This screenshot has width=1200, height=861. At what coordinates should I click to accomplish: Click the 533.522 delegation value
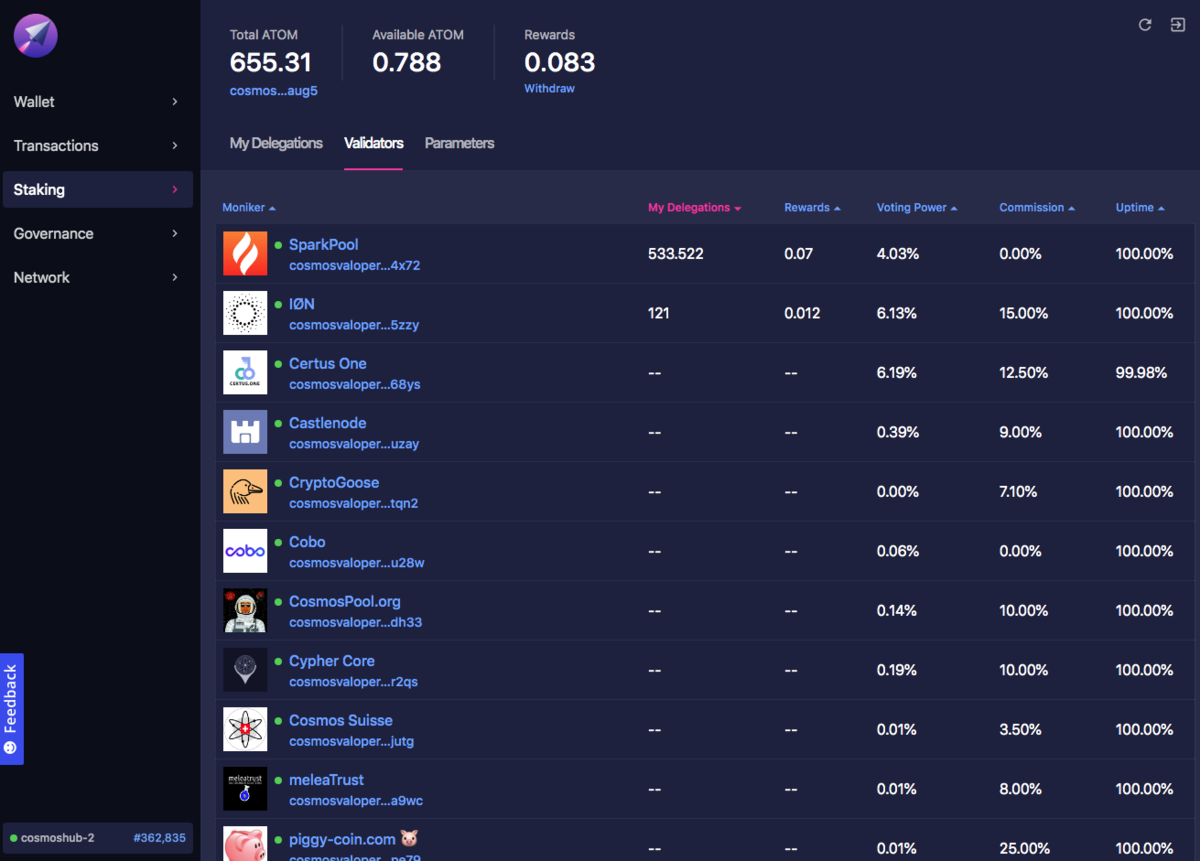676,254
